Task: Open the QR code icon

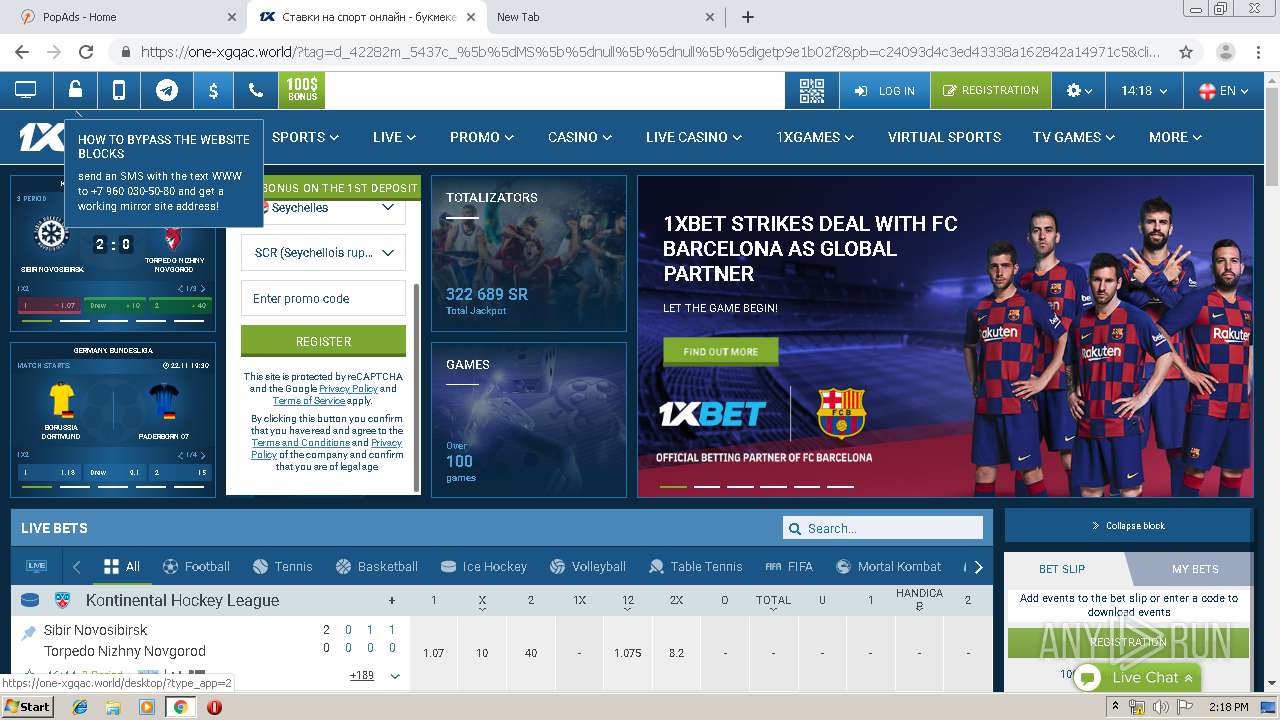Action: coord(812,90)
